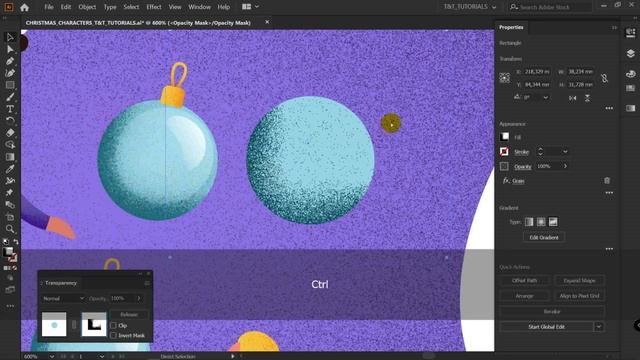640x360 pixels.
Task: Click the Expand Shape button
Action: [x=579, y=280]
